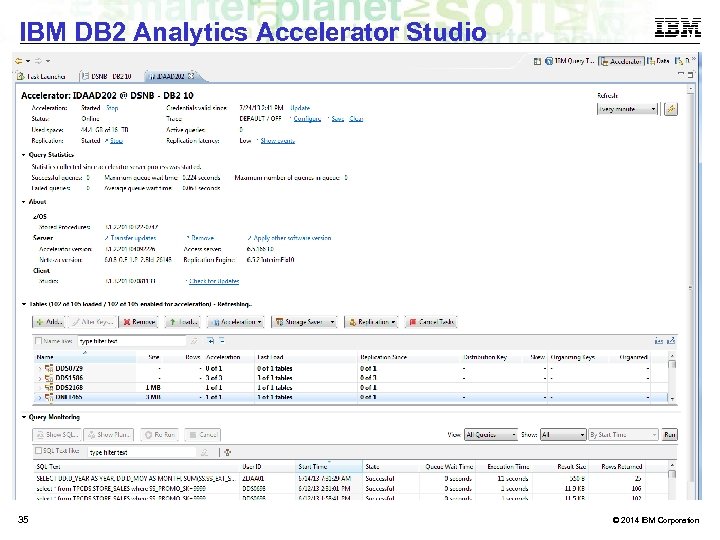Click the refresh now icon beside Refresh dropdown
The height and width of the screenshot is (540, 720).
click(671, 109)
